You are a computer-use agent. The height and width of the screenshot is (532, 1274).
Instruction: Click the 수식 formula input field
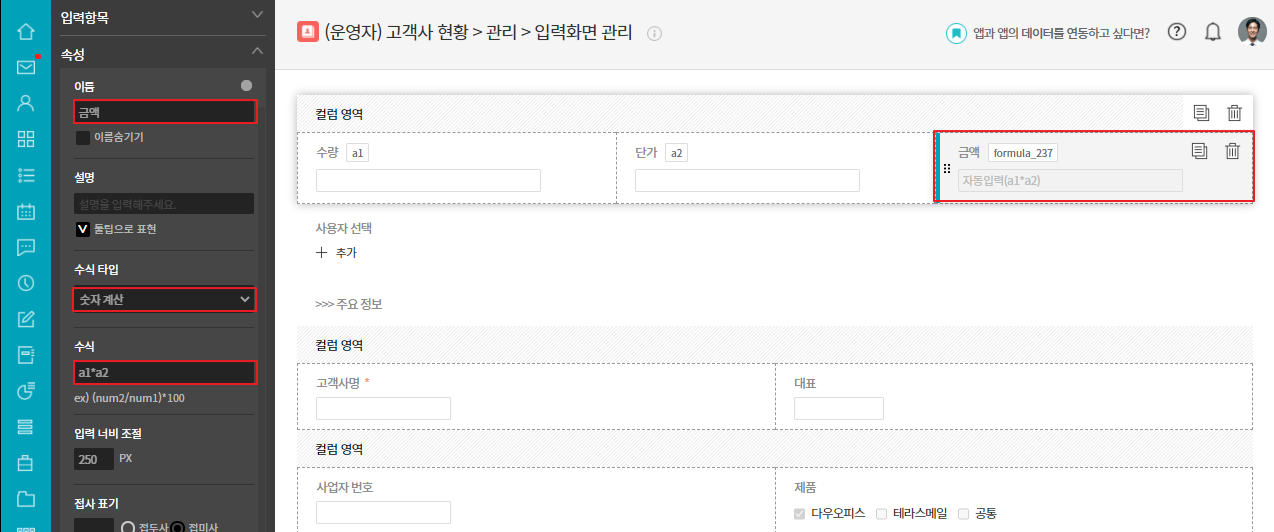[x=165, y=373]
